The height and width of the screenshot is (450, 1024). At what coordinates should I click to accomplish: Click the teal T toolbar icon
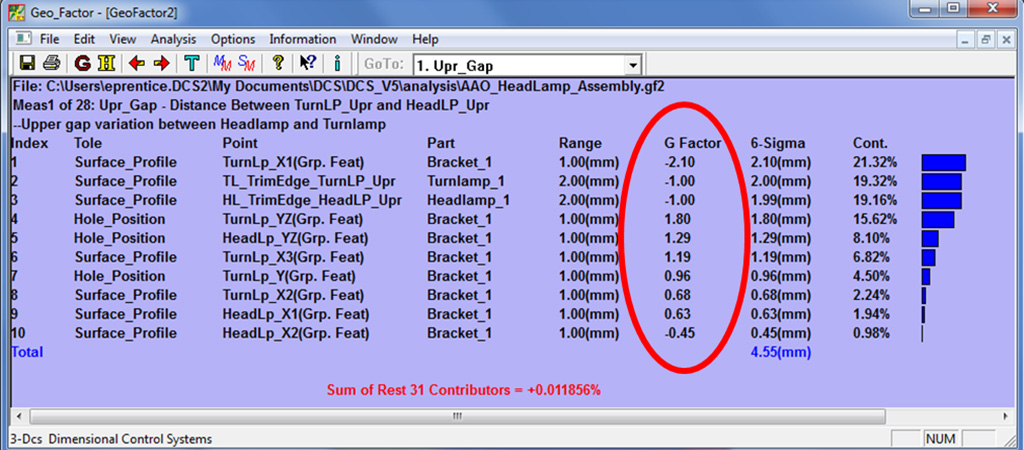point(192,64)
